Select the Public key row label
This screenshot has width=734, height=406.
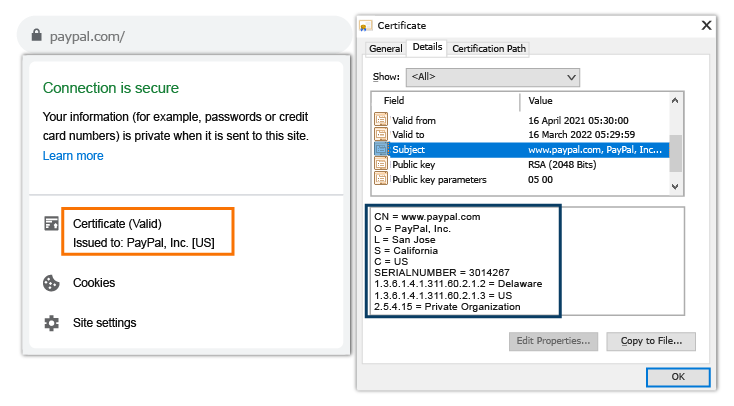tap(413, 164)
